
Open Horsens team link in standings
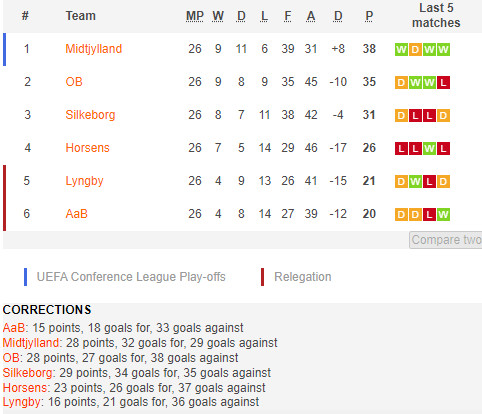pos(87,148)
